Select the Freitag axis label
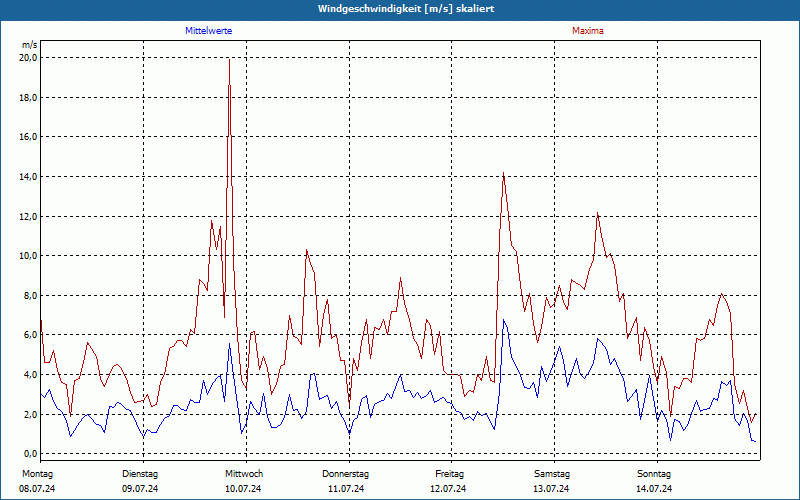The width and height of the screenshot is (800, 500). tap(449, 474)
